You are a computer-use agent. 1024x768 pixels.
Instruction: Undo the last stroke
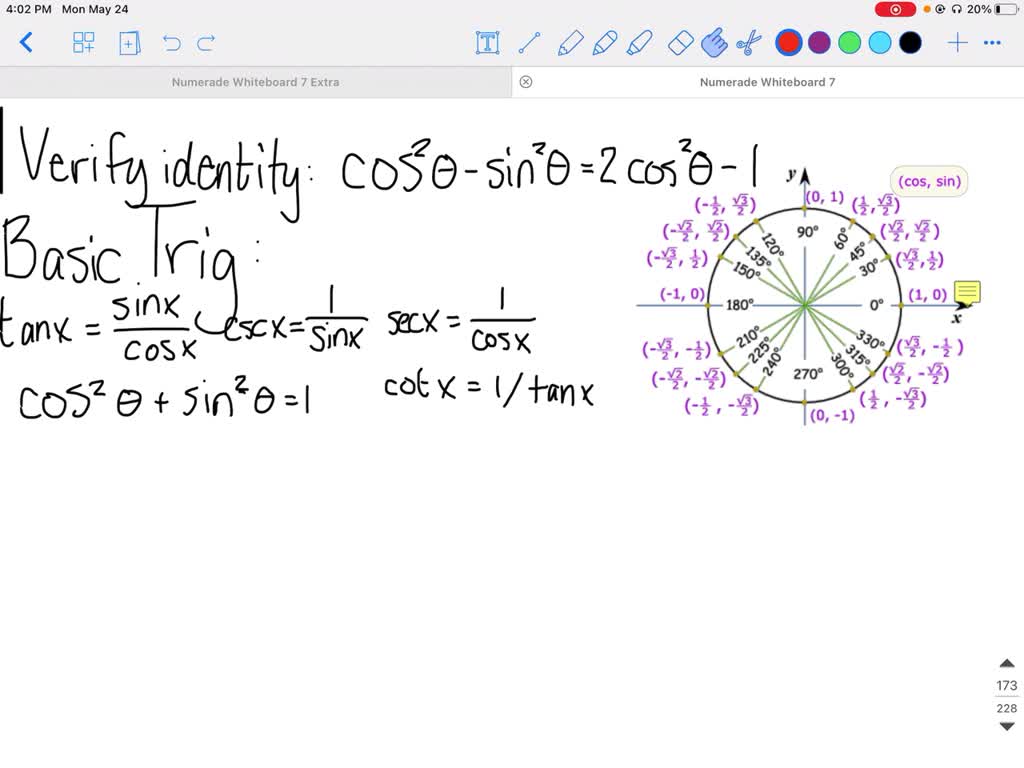[x=171, y=42]
